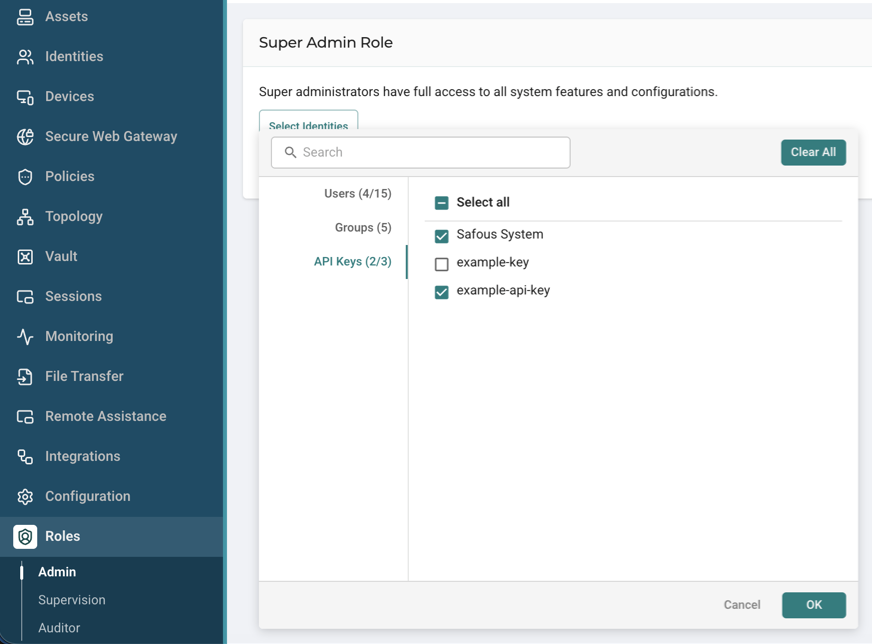Click the Devices icon in sidebar
Viewport: 873px width, 644px height.
coord(25,97)
